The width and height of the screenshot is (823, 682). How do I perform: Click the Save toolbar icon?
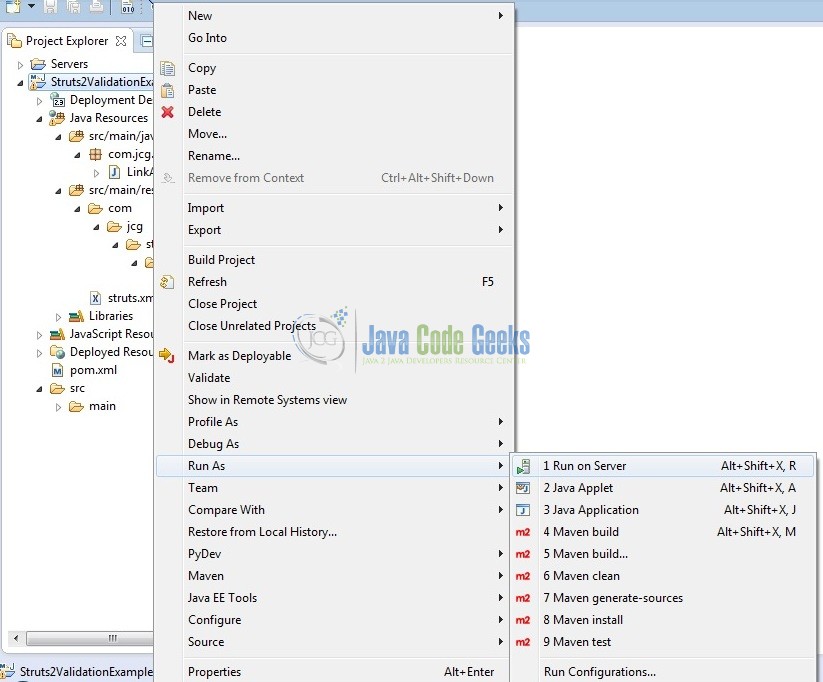(x=50, y=8)
